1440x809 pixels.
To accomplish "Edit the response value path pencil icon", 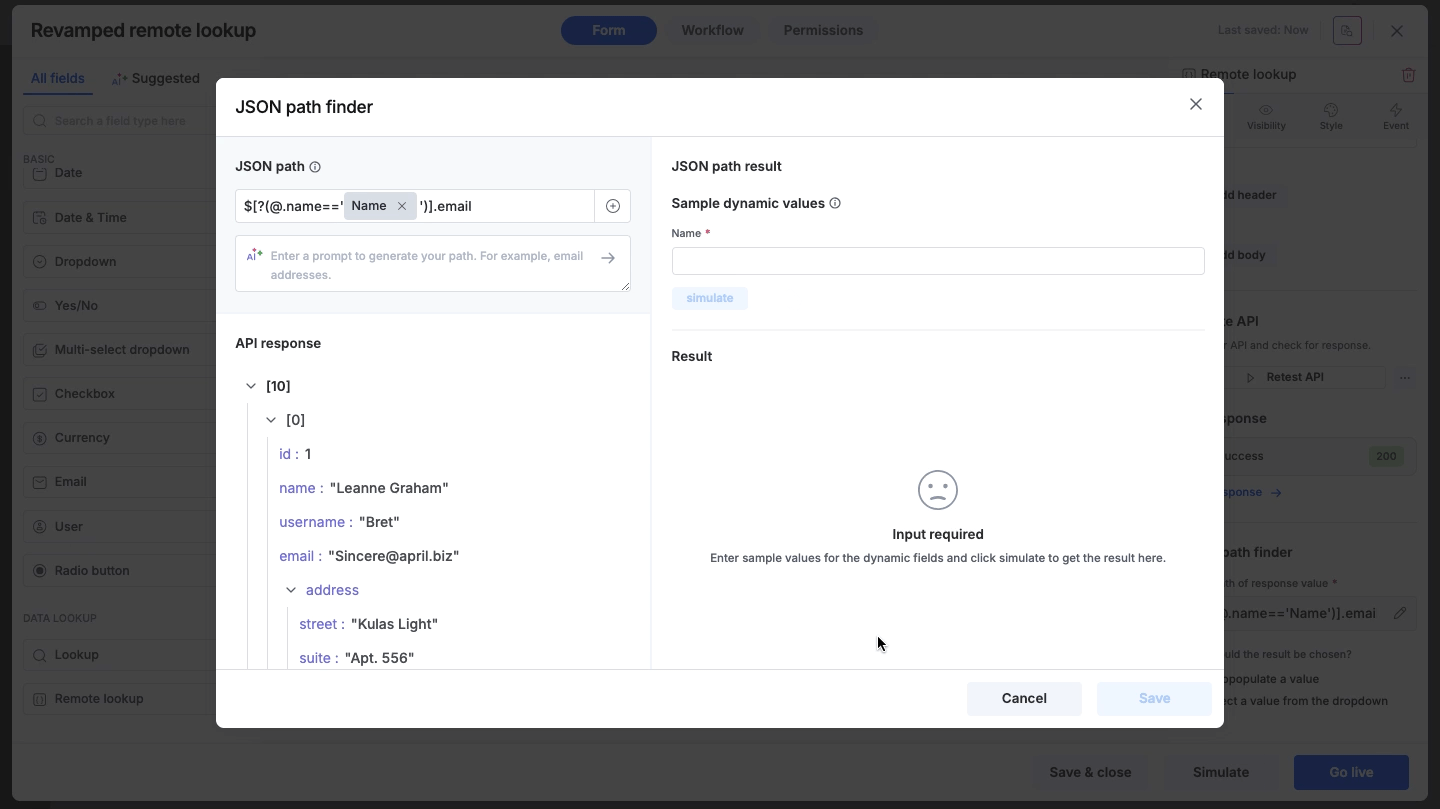I will [x=1400, y=613].
